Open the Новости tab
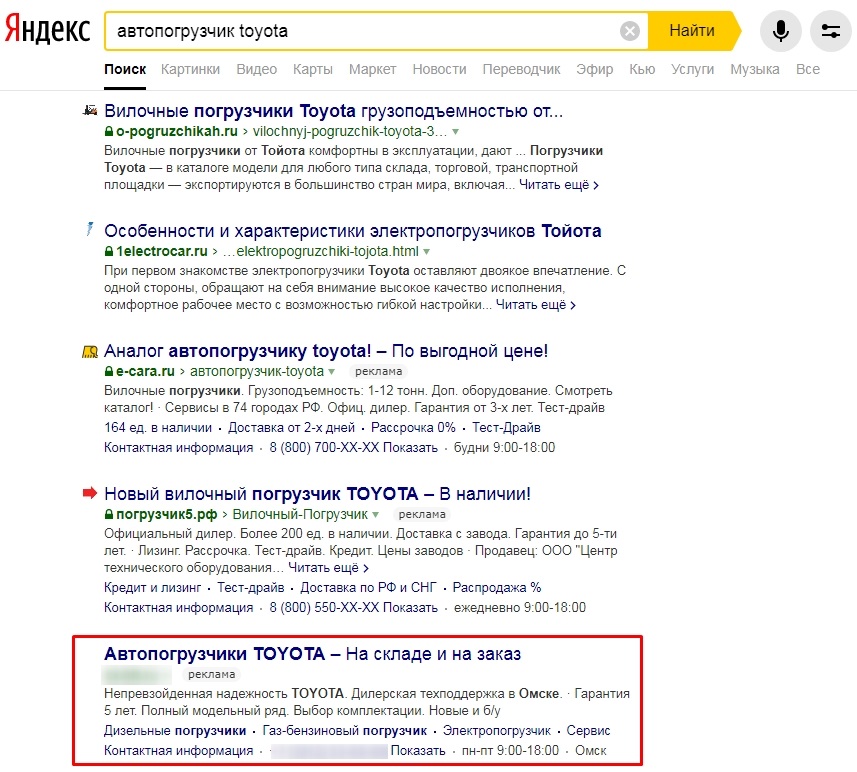 pos(439,69)
